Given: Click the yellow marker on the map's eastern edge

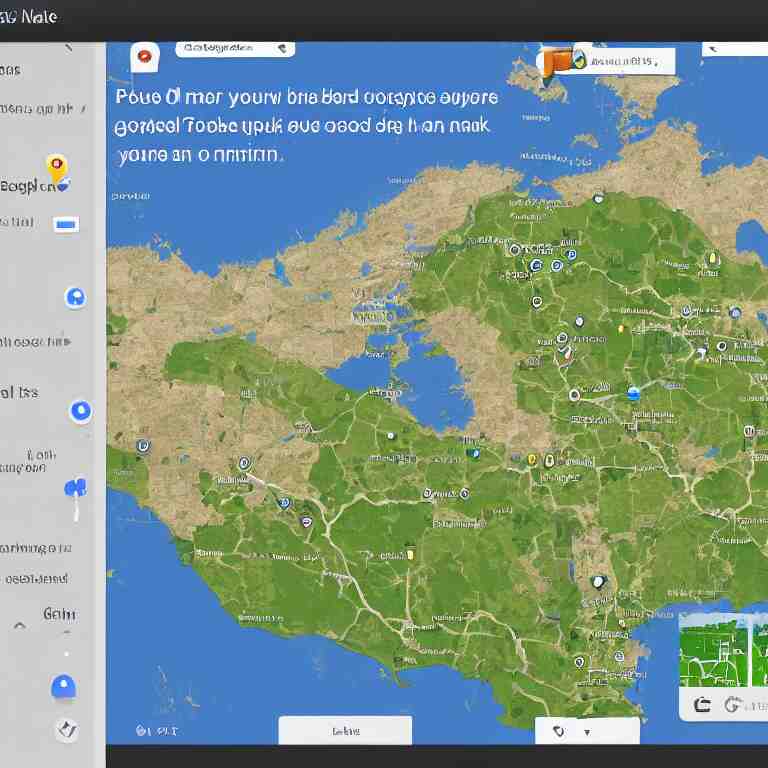Looking at the screenshot, I should (712, 259).
